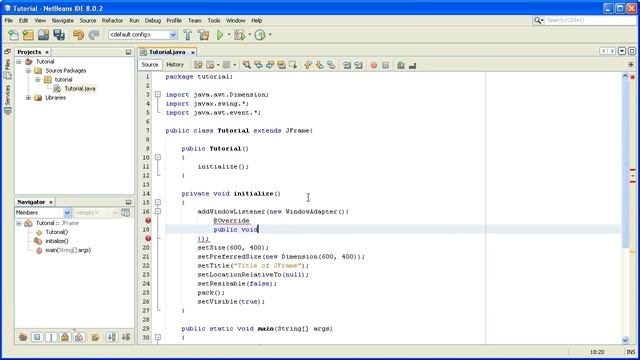Switch to the Source view button
Image resolution: width=640 pixels, height=360 pixels.
coord(150,65)
